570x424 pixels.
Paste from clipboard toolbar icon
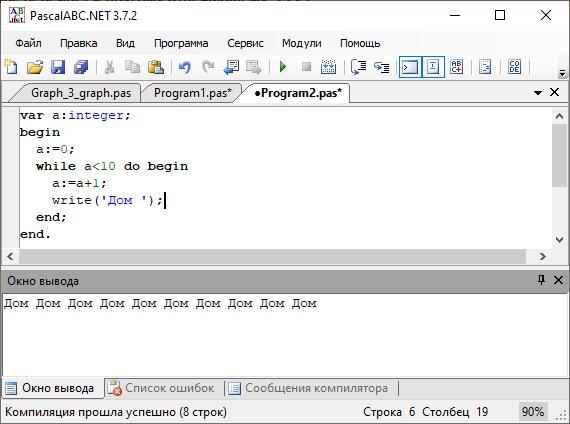(x=156, y=67)
